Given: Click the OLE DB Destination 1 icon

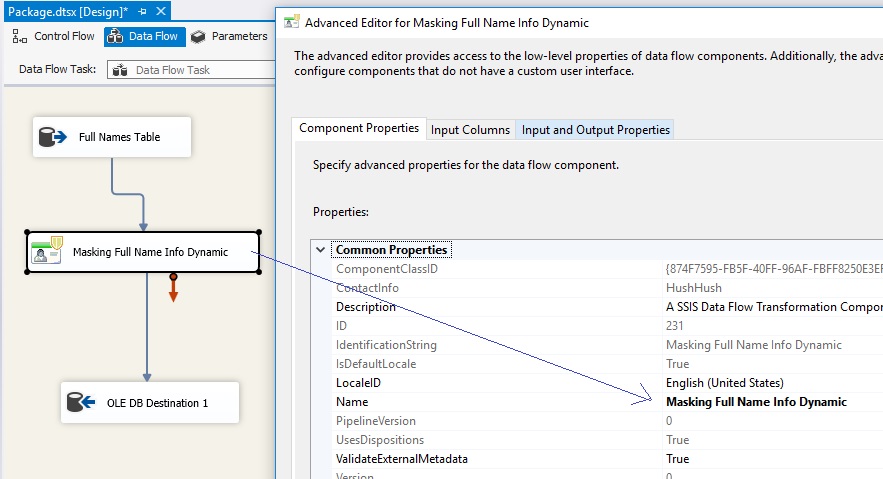Looking at the screenshot, I should click(x=81, y=402).
